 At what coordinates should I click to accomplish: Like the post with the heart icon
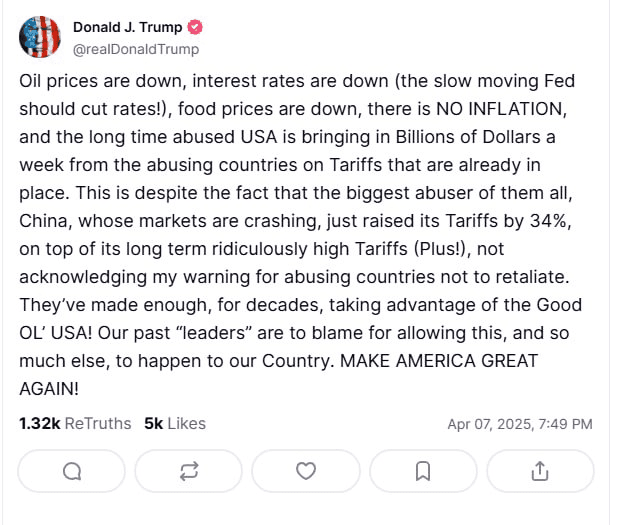pos(306,470)
